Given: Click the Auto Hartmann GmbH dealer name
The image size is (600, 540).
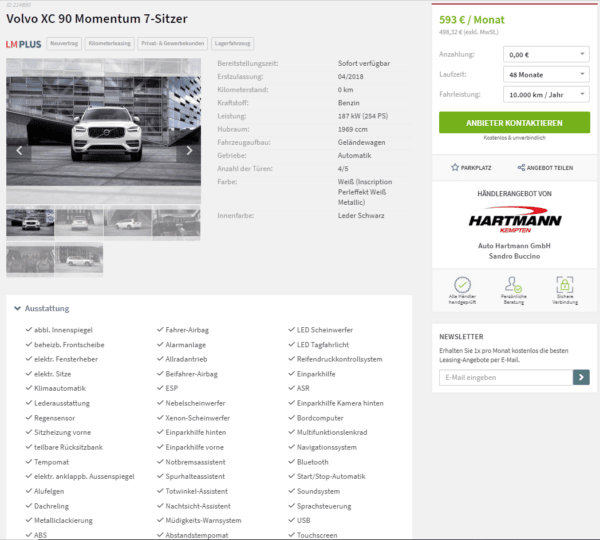Looking at the screenshot, I should 514,246.
